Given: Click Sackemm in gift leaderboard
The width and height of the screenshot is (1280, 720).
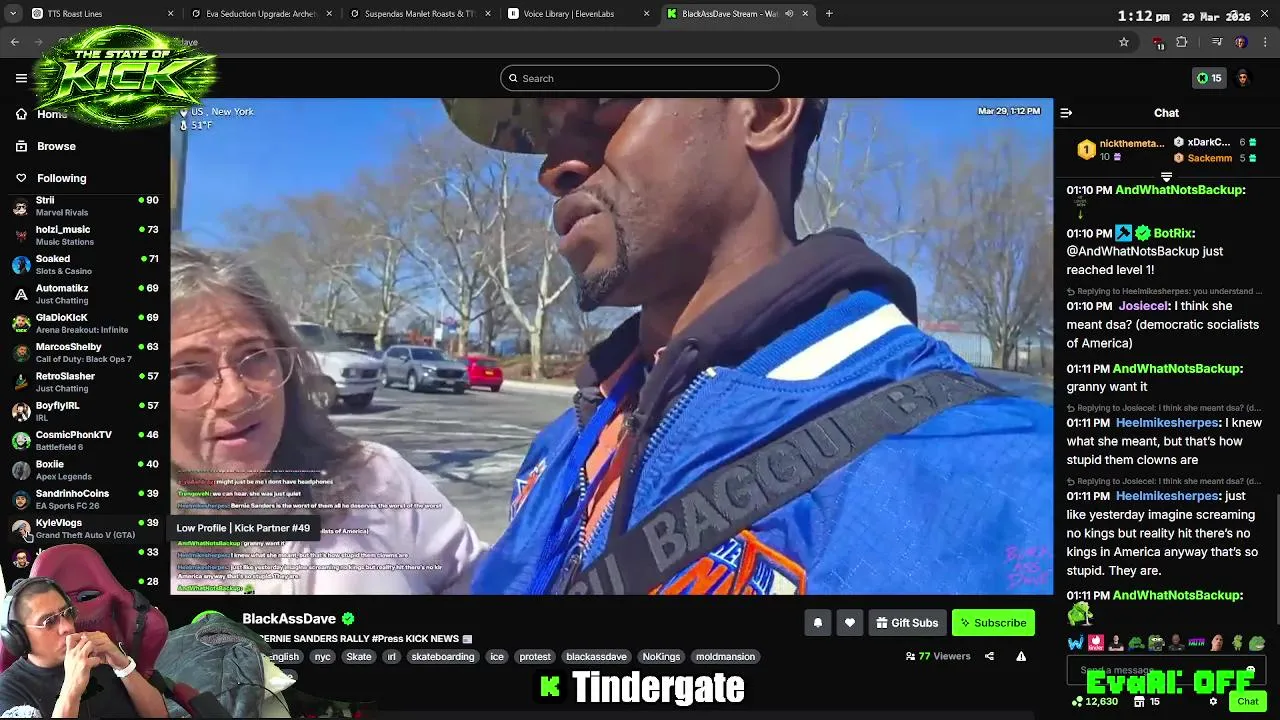Looking at the screenshot, I should 1210,158.
